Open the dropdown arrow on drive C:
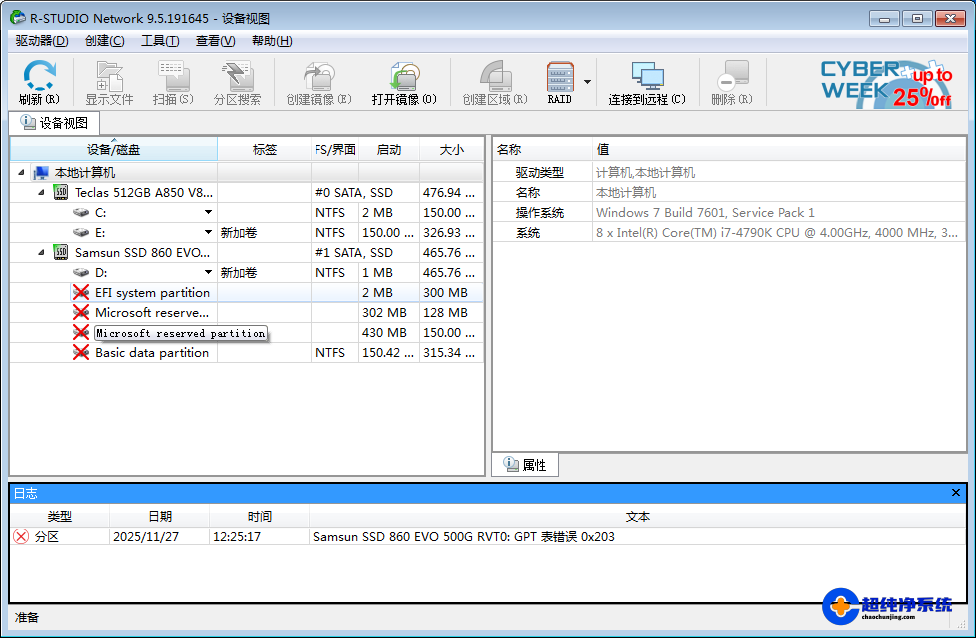976x638 pixels. point(209,213)
